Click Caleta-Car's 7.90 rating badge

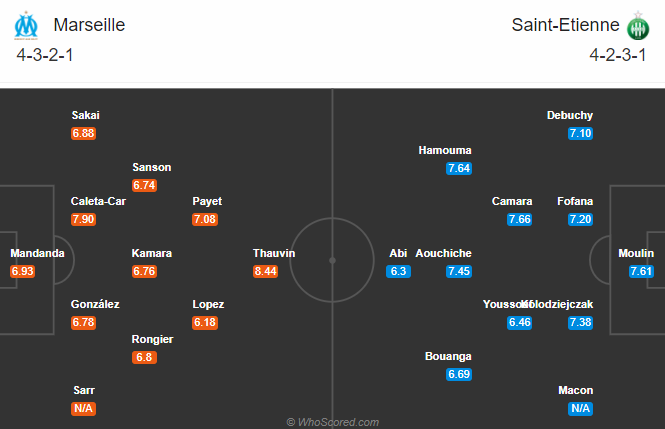(x=84, y=219)
